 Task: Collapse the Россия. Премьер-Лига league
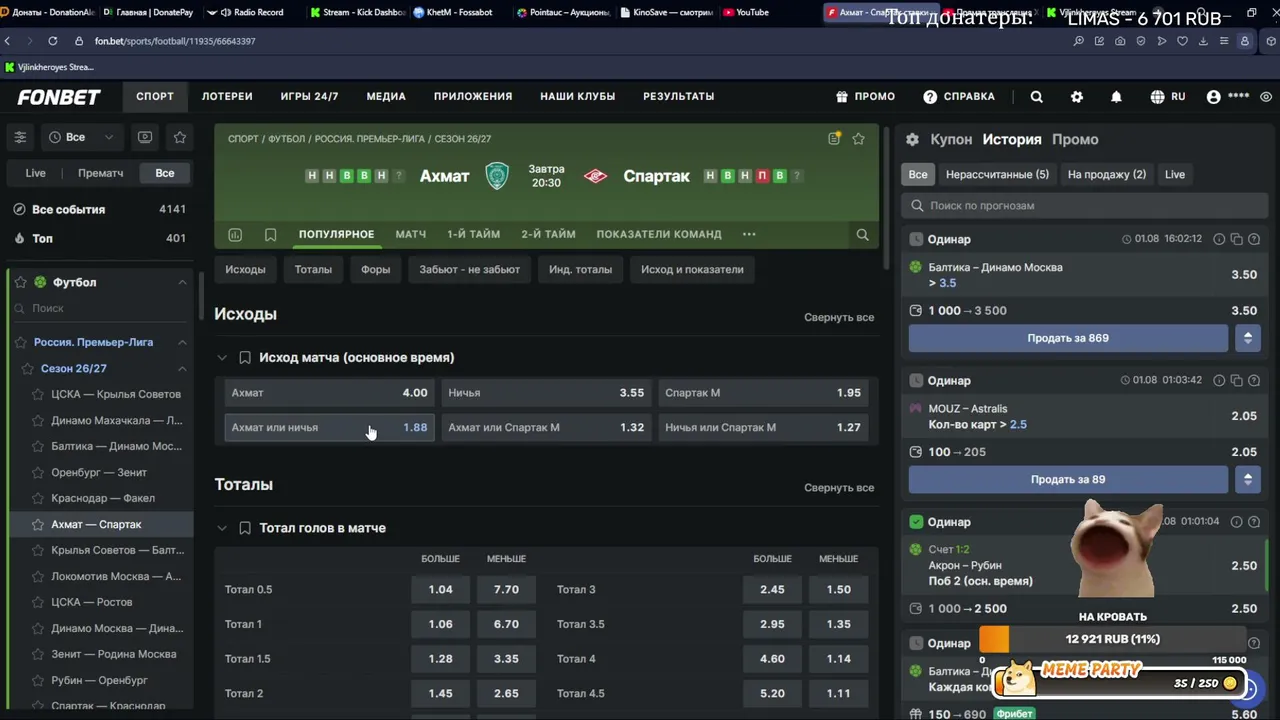[182, 342]
